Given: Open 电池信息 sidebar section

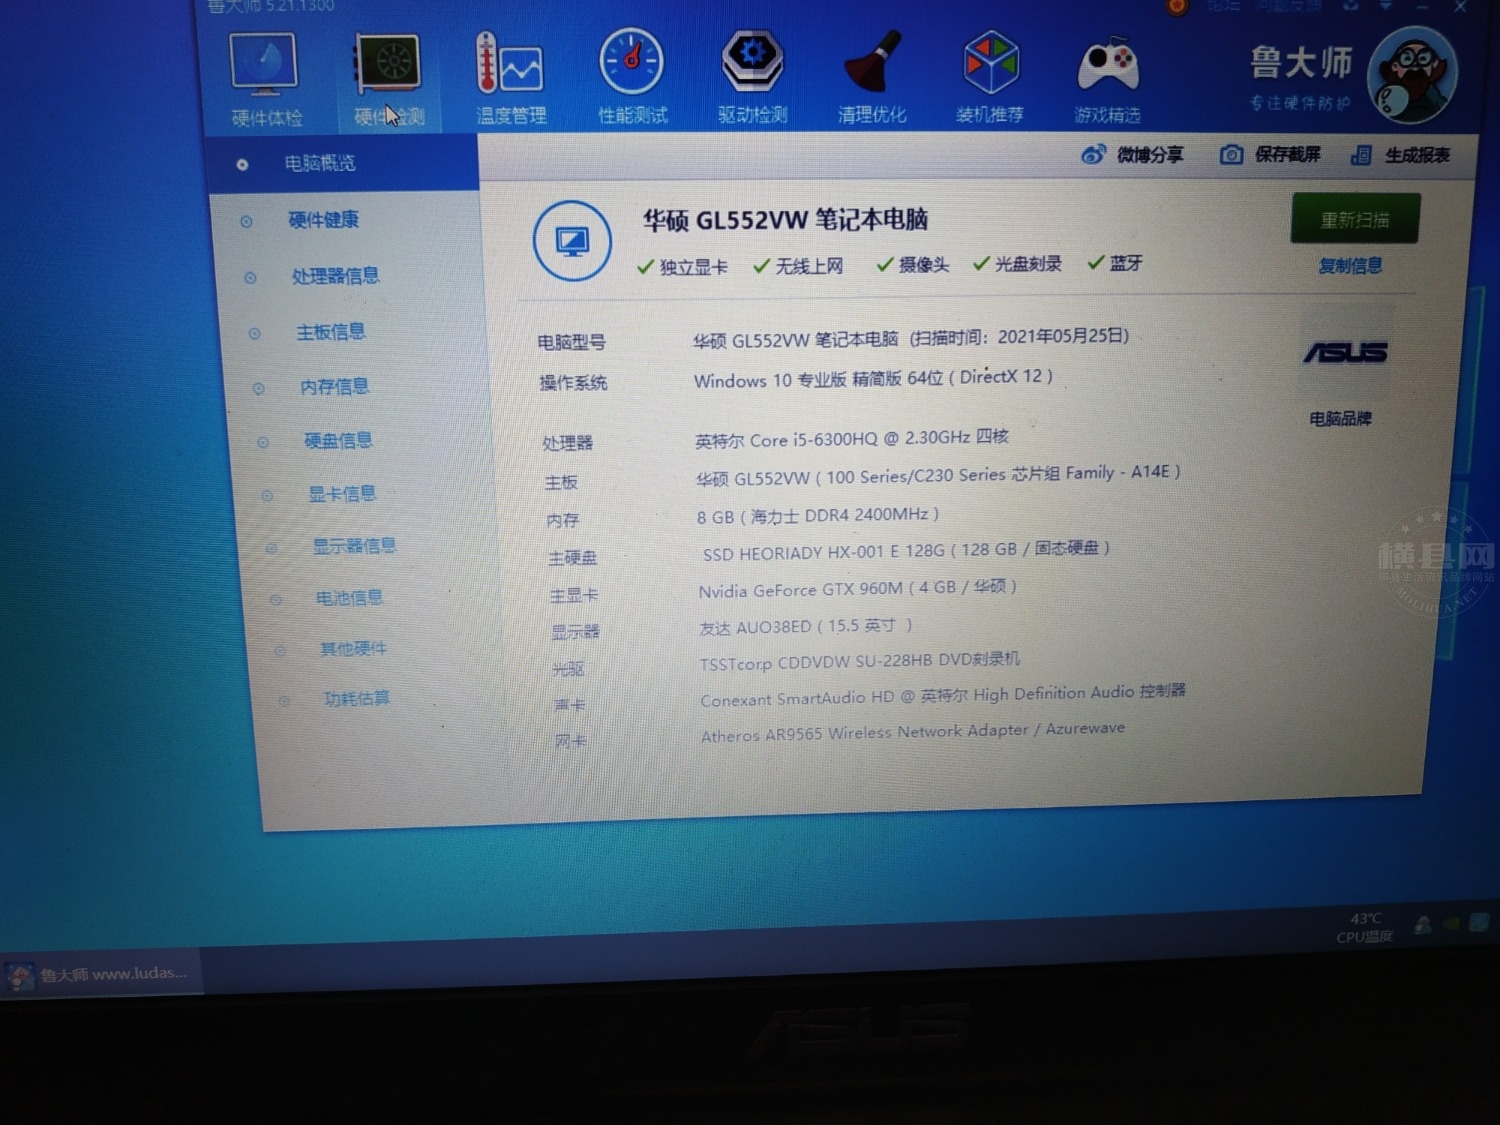Looking at the screenshot, I should pos(349,598).
